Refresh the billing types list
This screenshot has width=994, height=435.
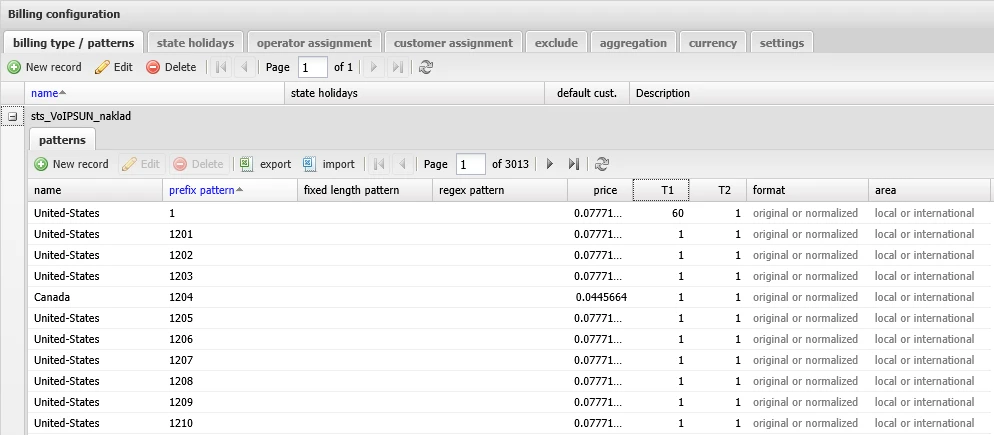426,67
